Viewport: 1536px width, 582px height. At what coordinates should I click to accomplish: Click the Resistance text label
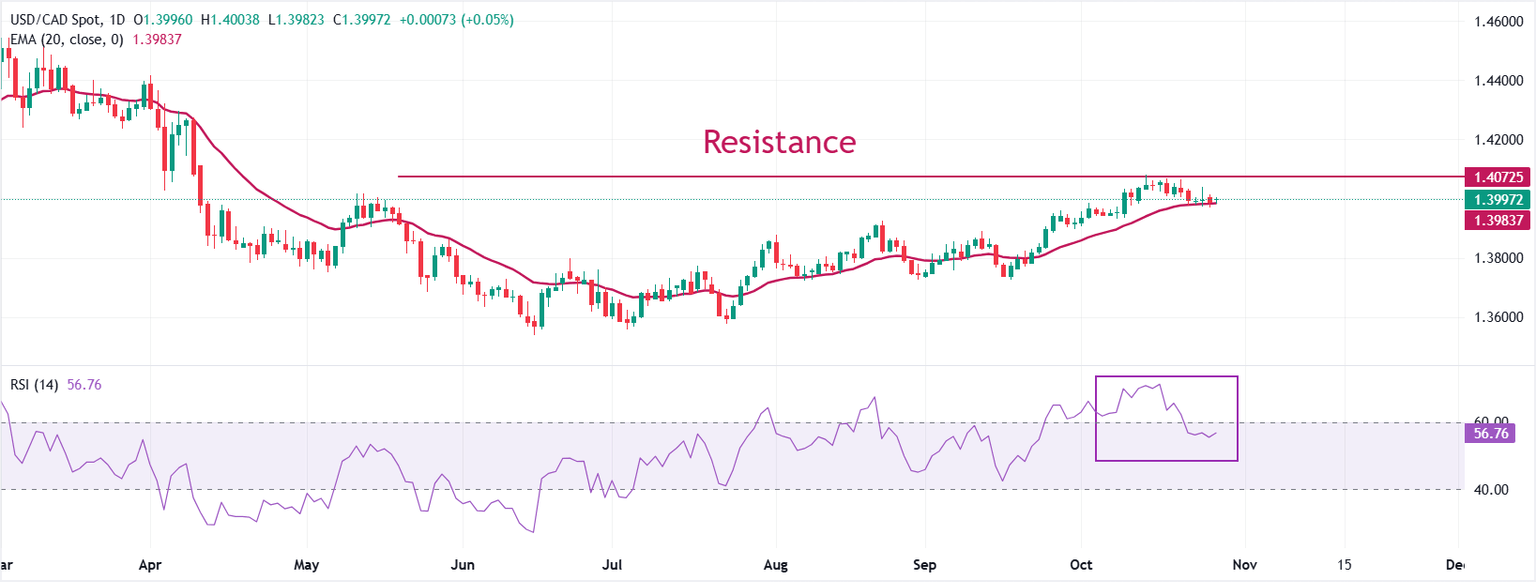(x=781, y=142)
